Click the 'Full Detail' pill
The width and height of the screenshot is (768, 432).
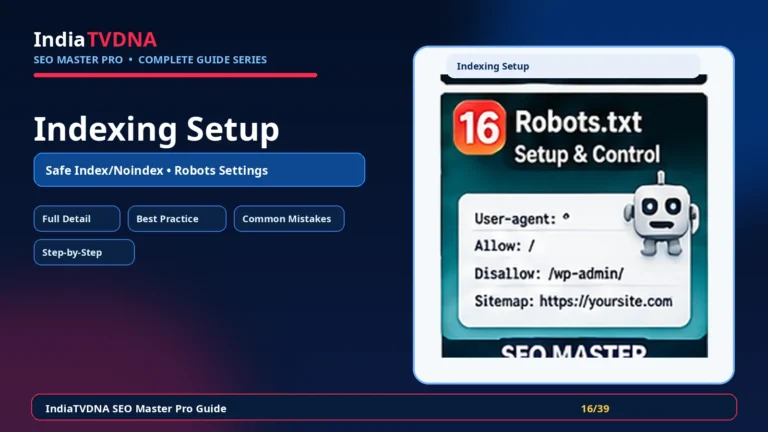coord(77,218)
